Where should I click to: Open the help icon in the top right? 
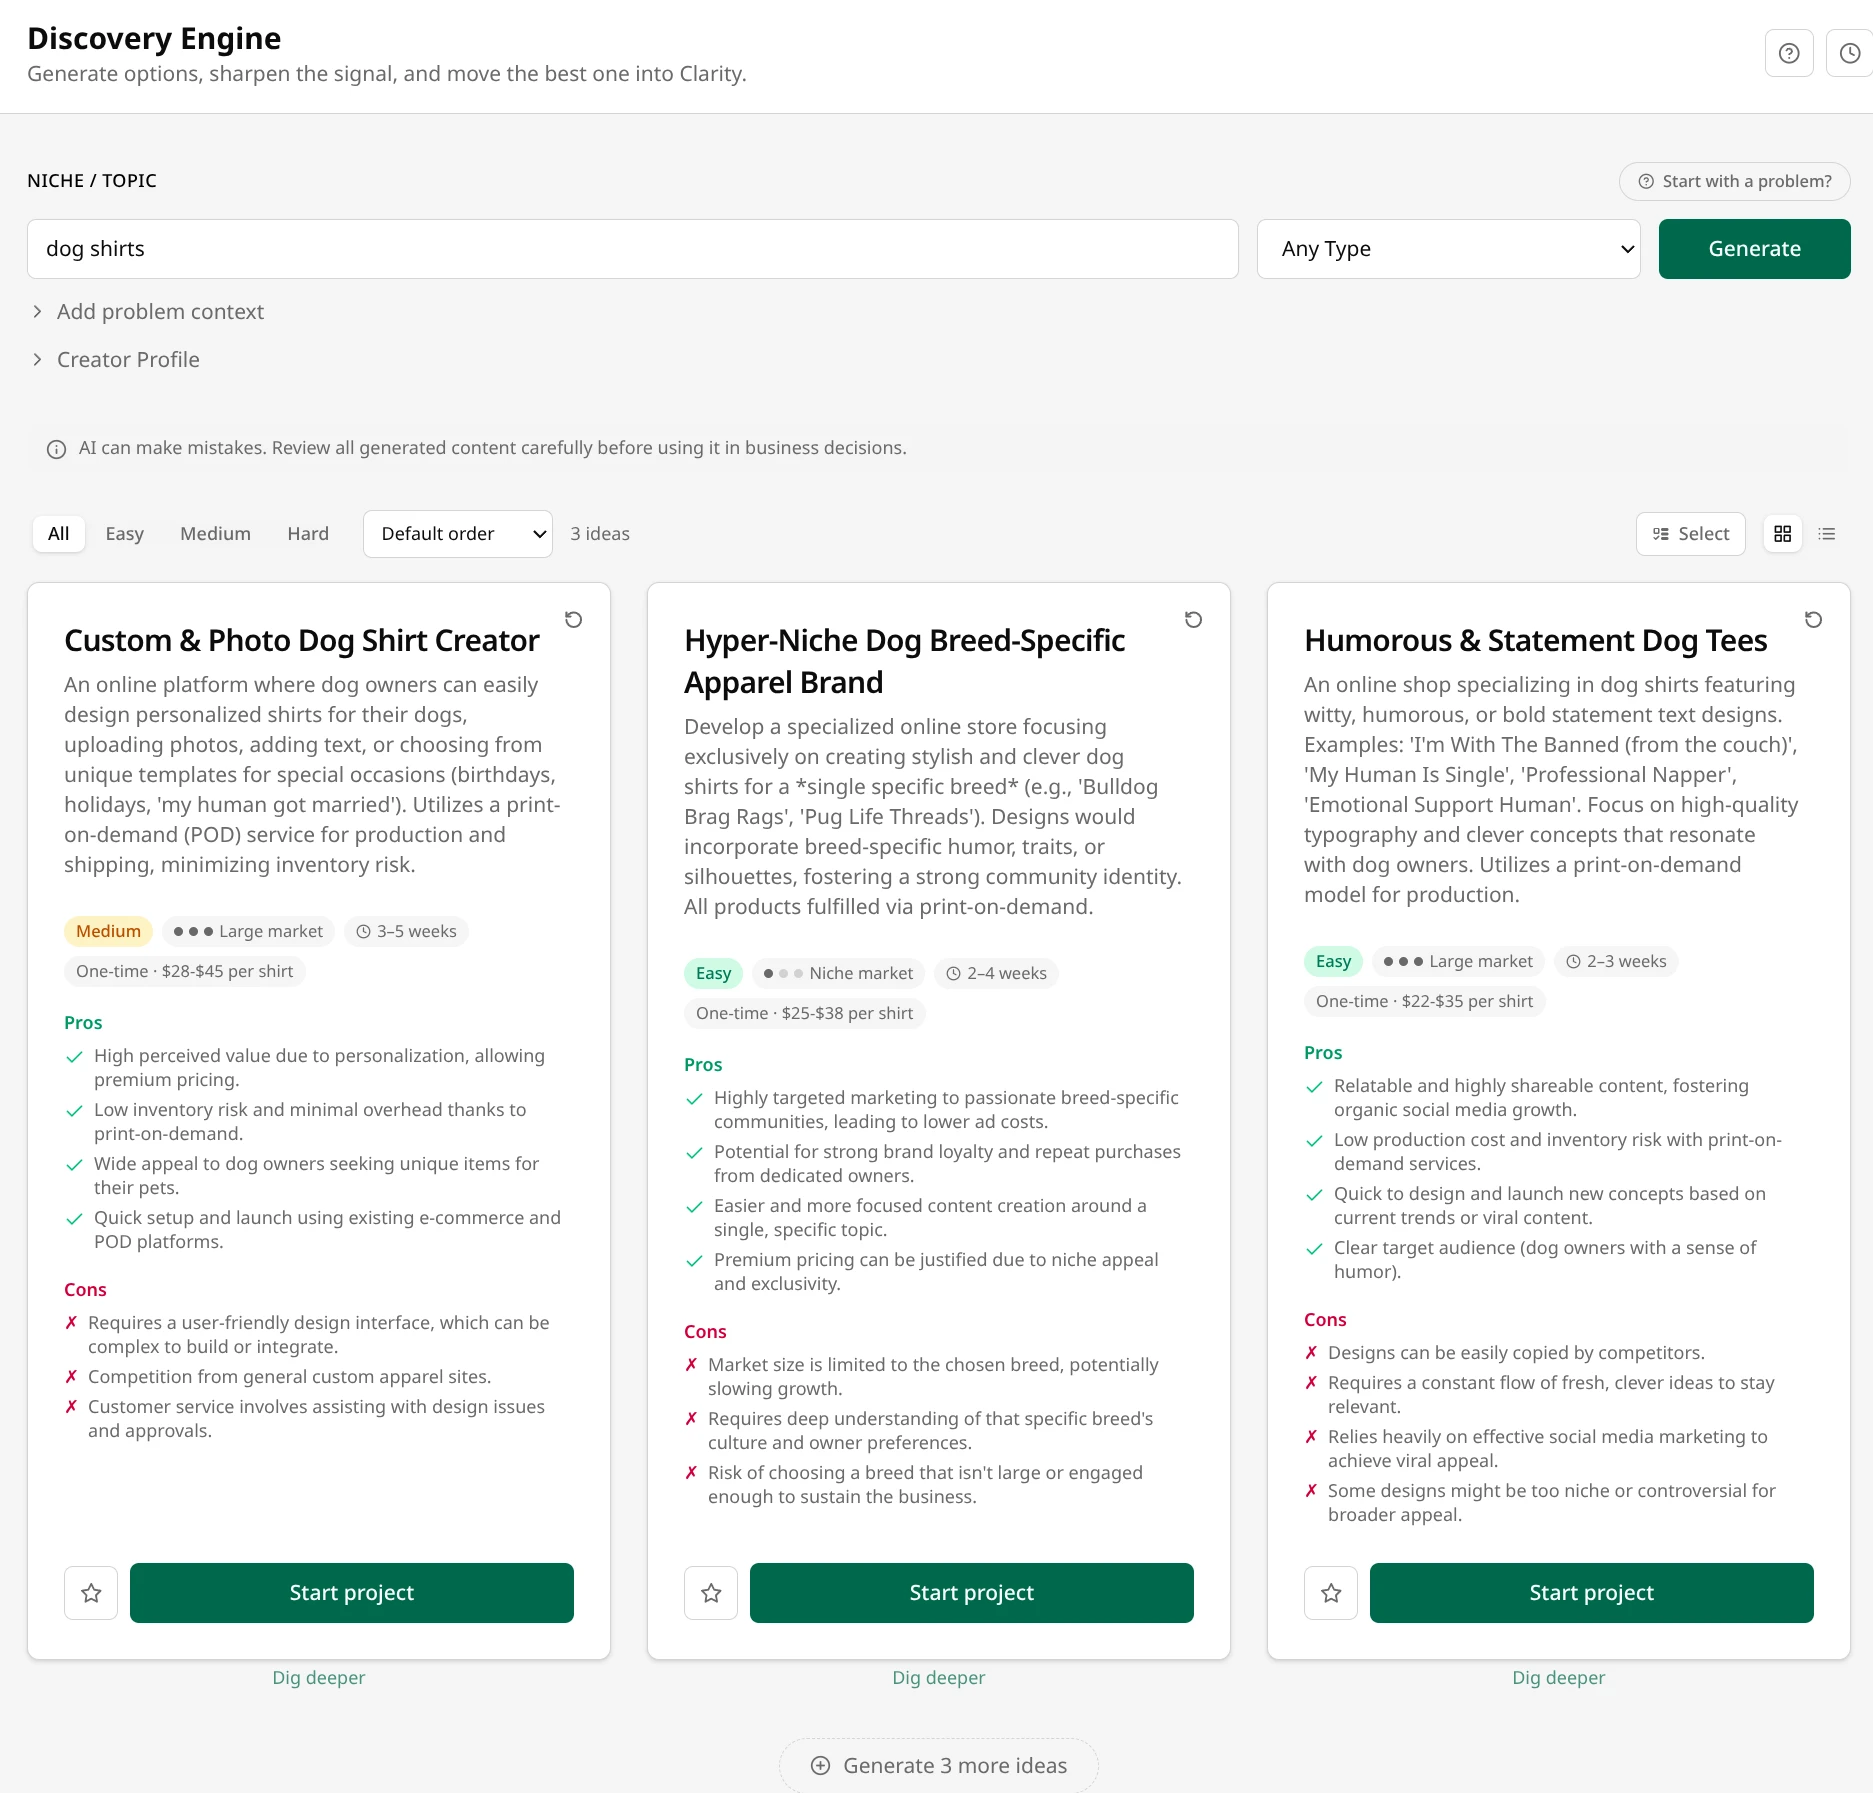coord(1789,53)
